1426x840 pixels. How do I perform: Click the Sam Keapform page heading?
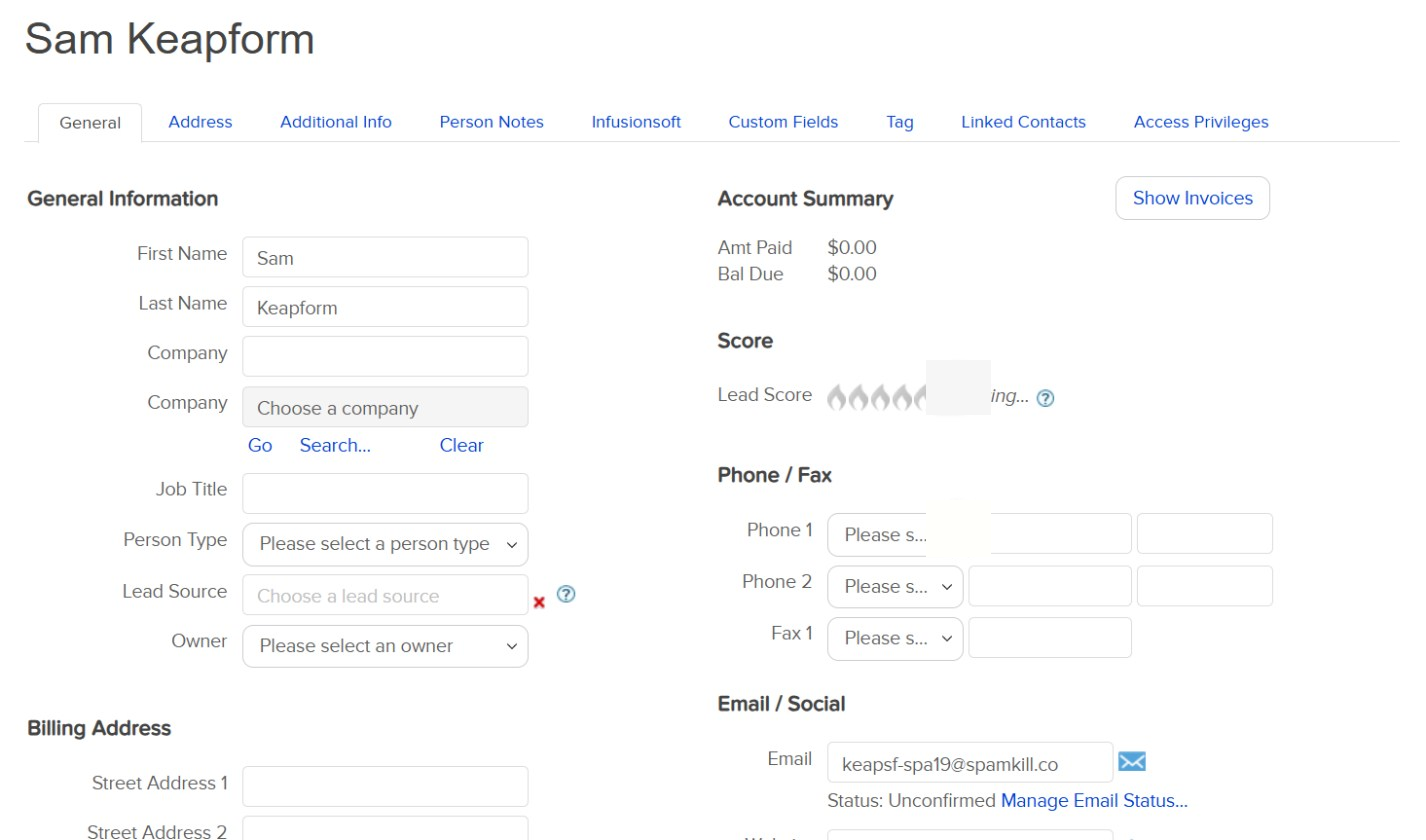170,39
